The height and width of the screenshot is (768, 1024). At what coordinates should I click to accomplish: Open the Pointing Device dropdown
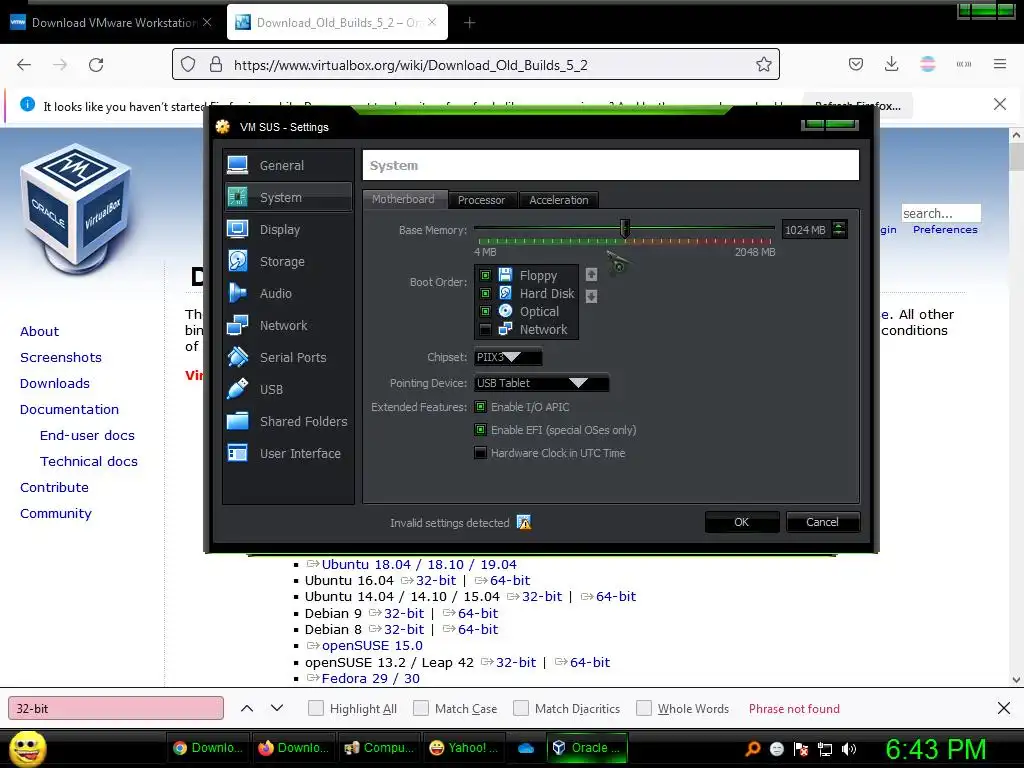coord(541,383)
